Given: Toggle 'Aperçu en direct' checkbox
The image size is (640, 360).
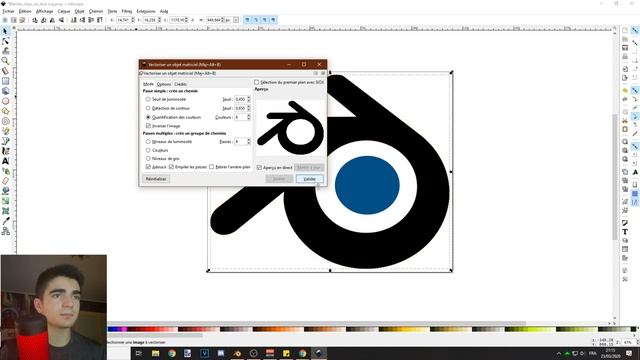Looking at the screenshot, I should tap(259, 168).
